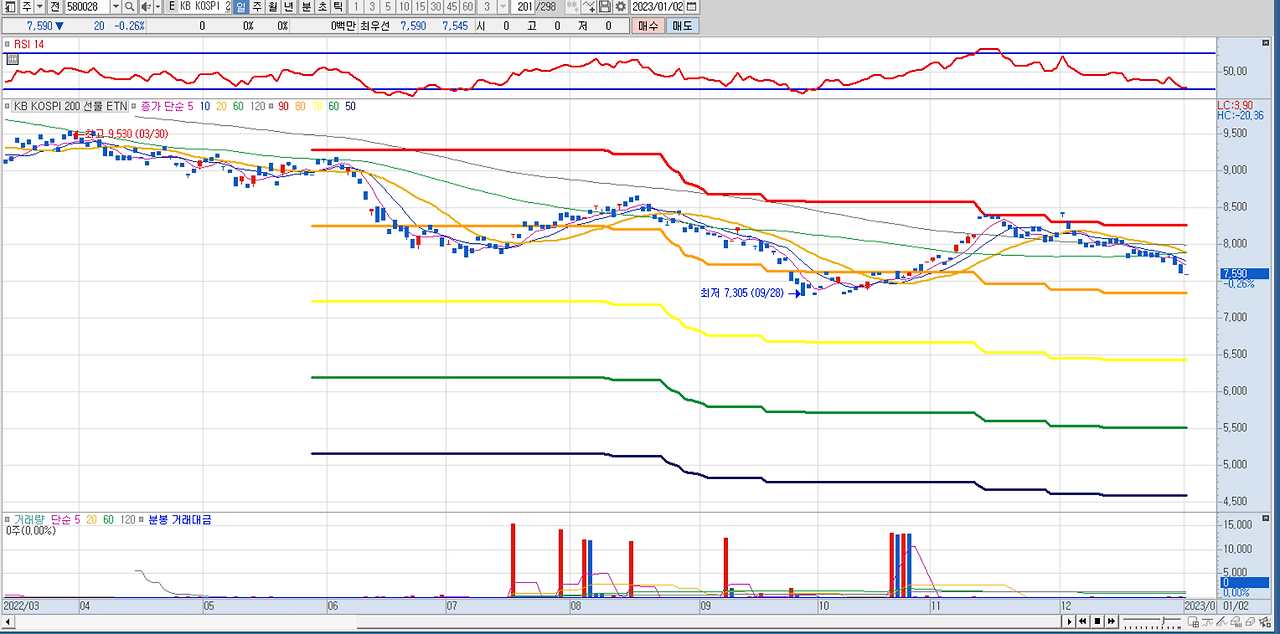Click the fast-forward replay button at bottom
This screenshot has width=1280, height=634.
coord(1111,622)
